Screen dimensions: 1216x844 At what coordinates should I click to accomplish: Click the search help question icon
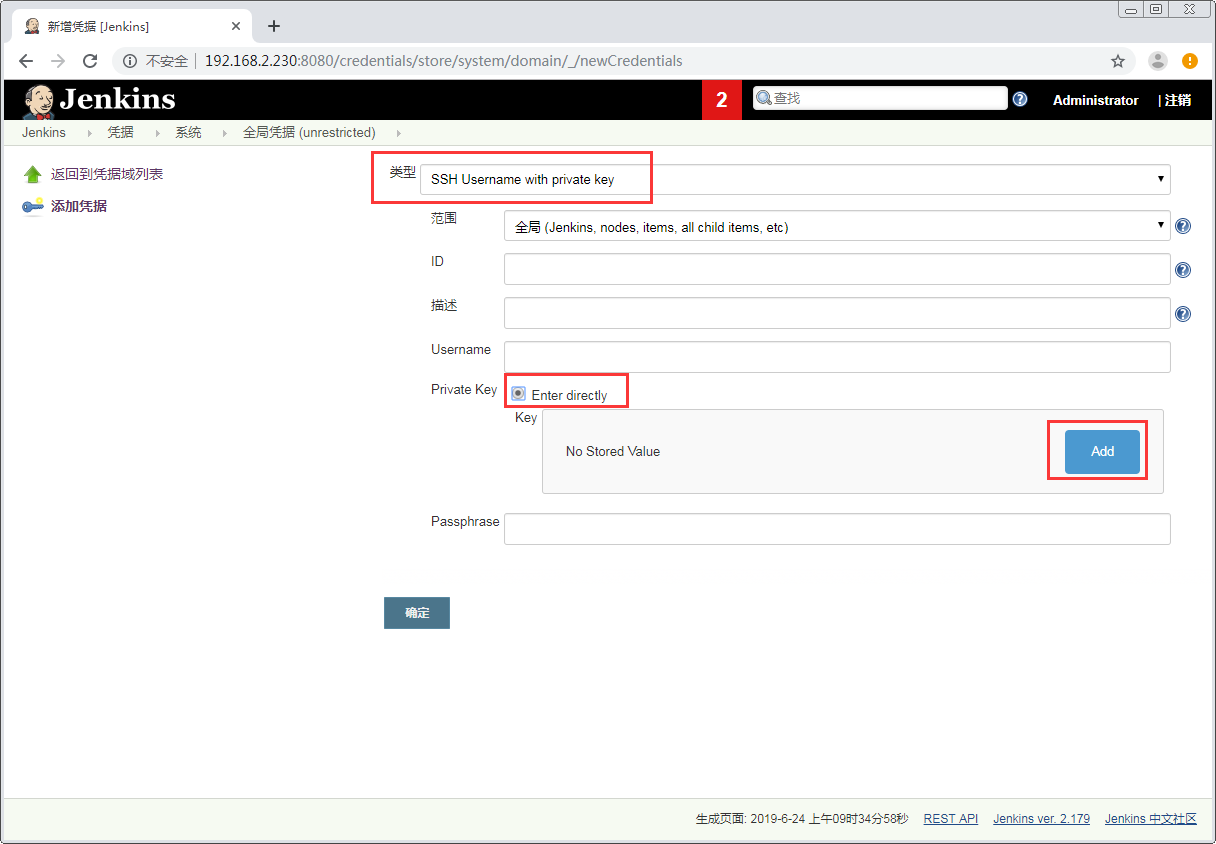[1020, 99]
